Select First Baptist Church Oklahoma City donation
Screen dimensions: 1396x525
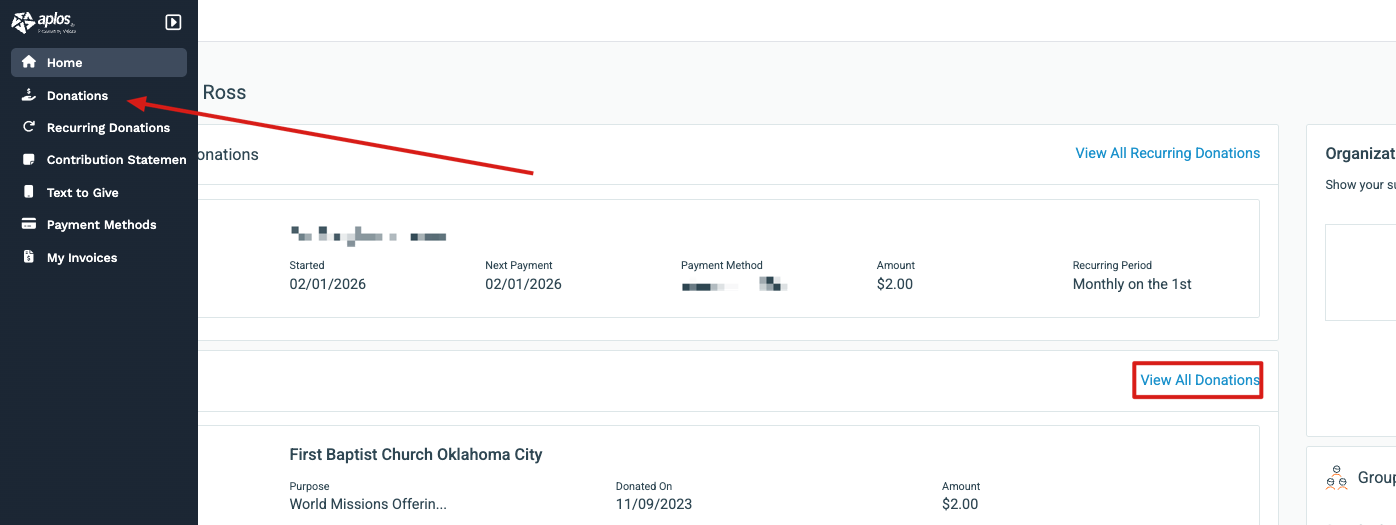415,454
